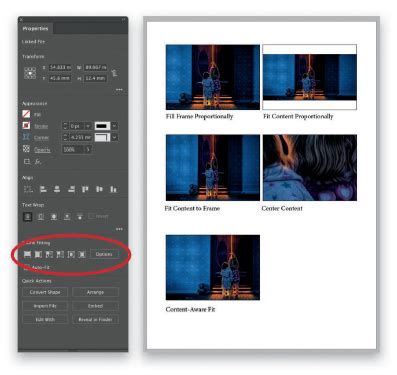Align right edges in Align section
The width and height of the screenshot is (397, 375).
click(x=71, y=189)
